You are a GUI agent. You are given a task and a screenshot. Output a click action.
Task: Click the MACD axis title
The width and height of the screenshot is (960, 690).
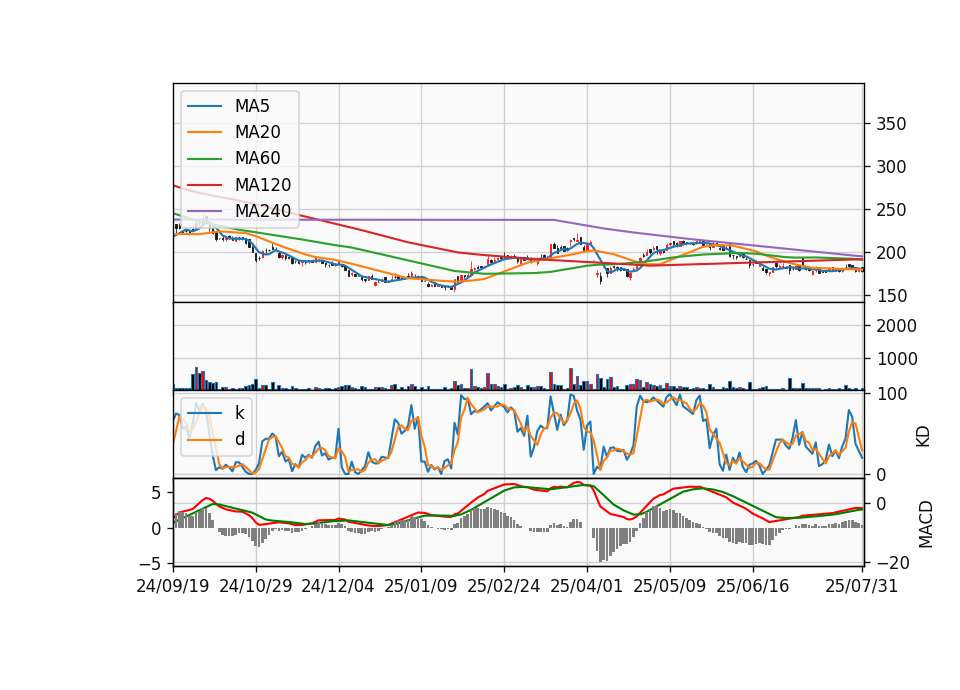926,525
